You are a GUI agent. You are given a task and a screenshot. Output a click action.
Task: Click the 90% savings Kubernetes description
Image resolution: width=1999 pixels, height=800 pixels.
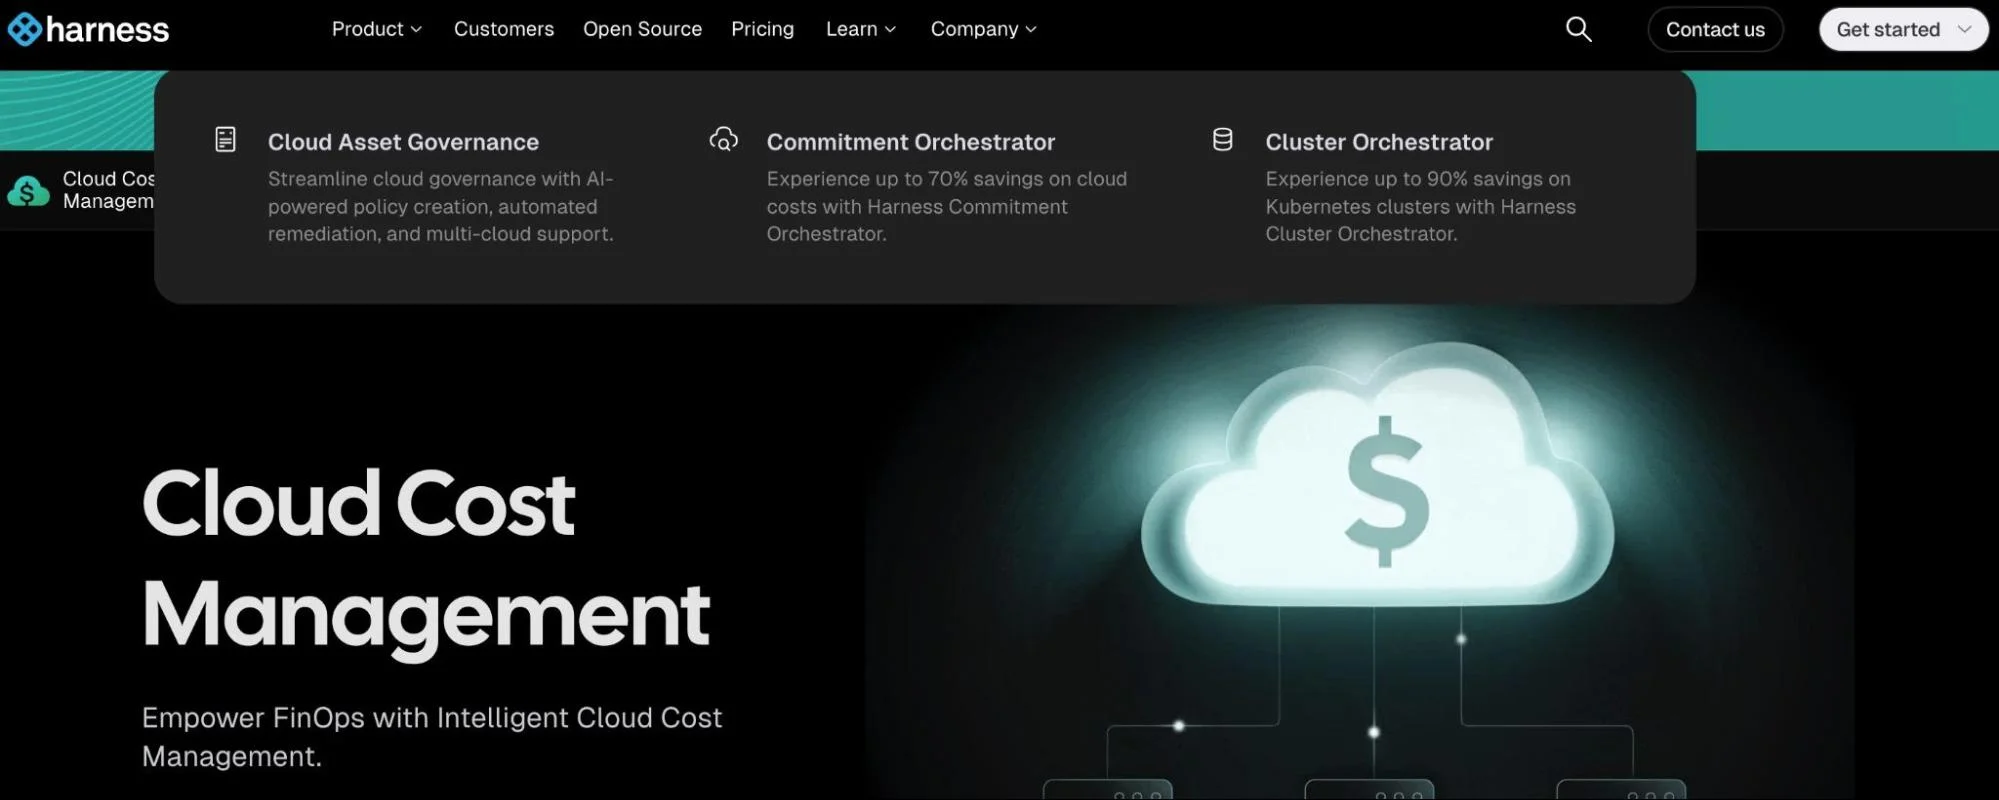click(x=1420, y=206)
